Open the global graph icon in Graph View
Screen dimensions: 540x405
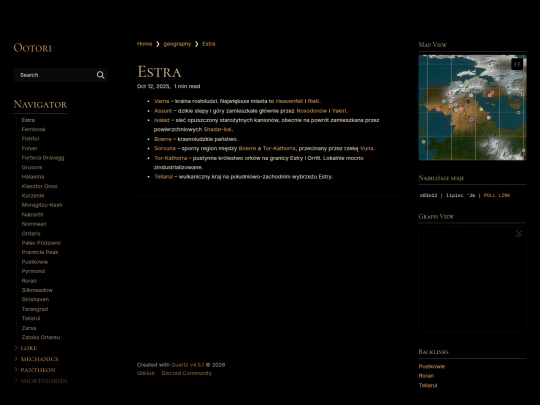(519, 233)
